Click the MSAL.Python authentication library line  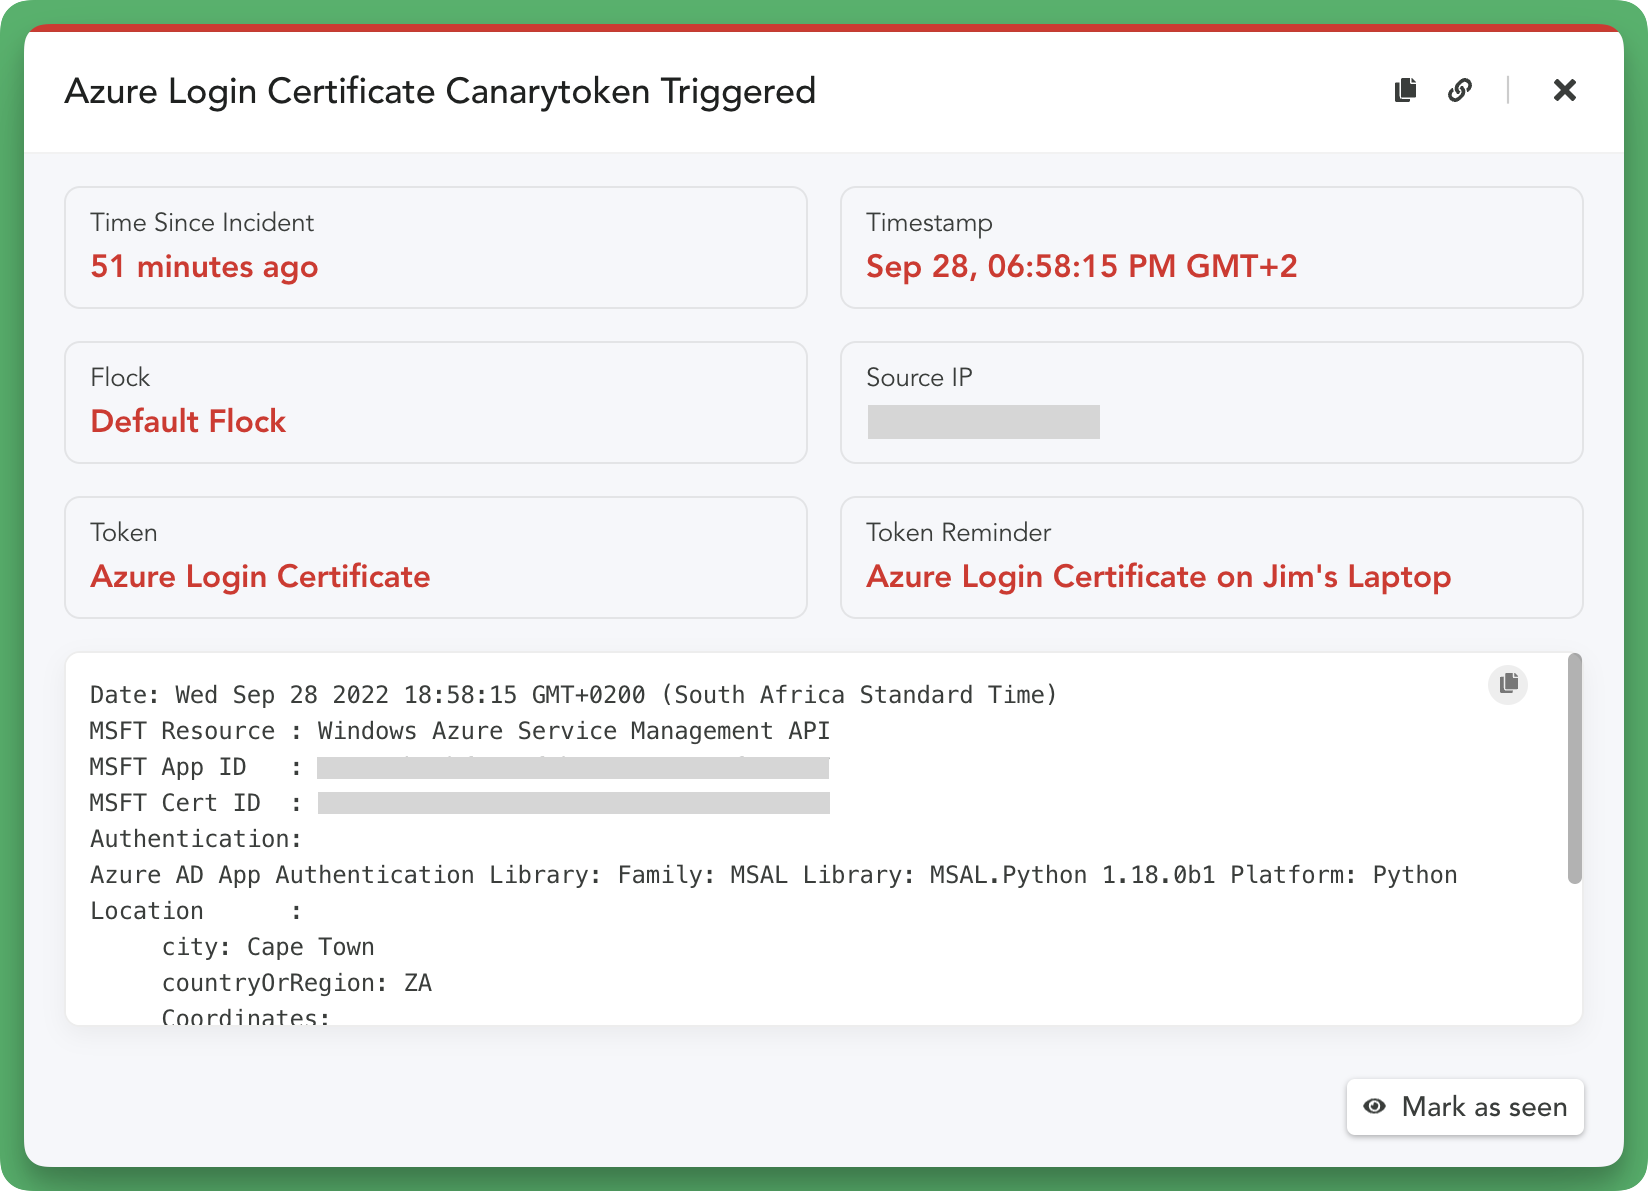coord(772,875)
